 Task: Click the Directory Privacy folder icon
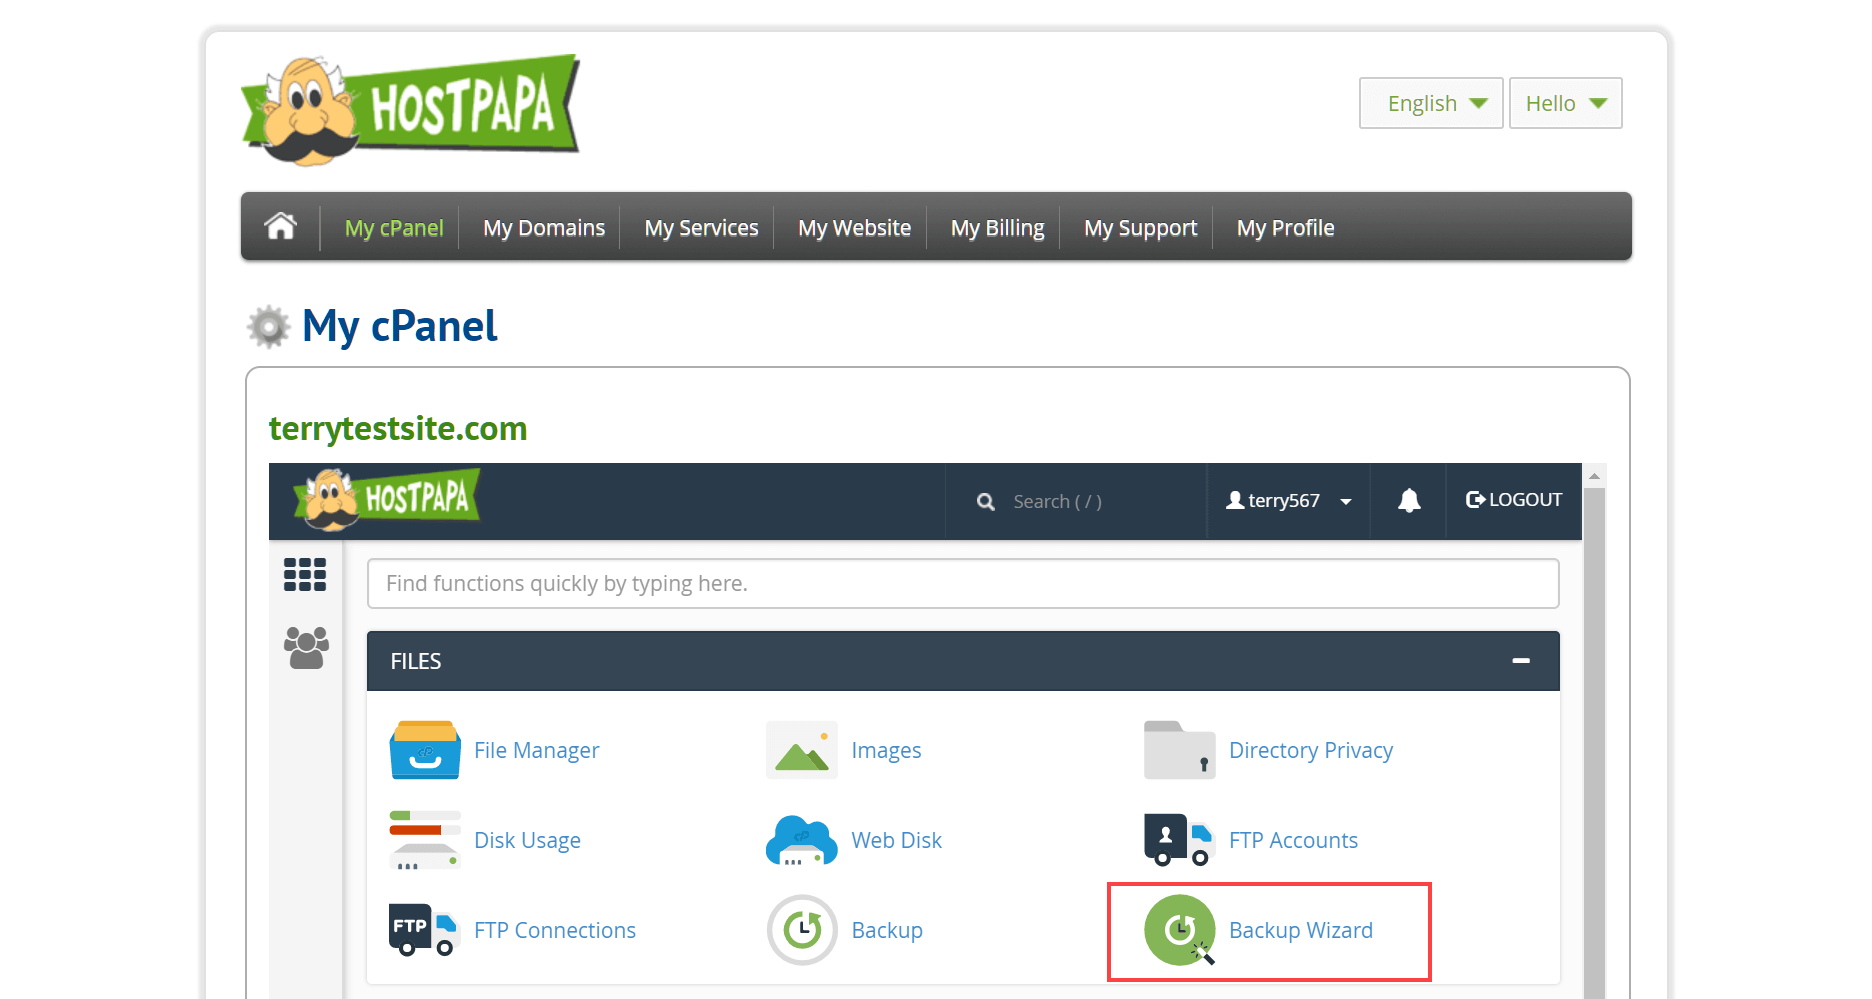[1179, 750]
